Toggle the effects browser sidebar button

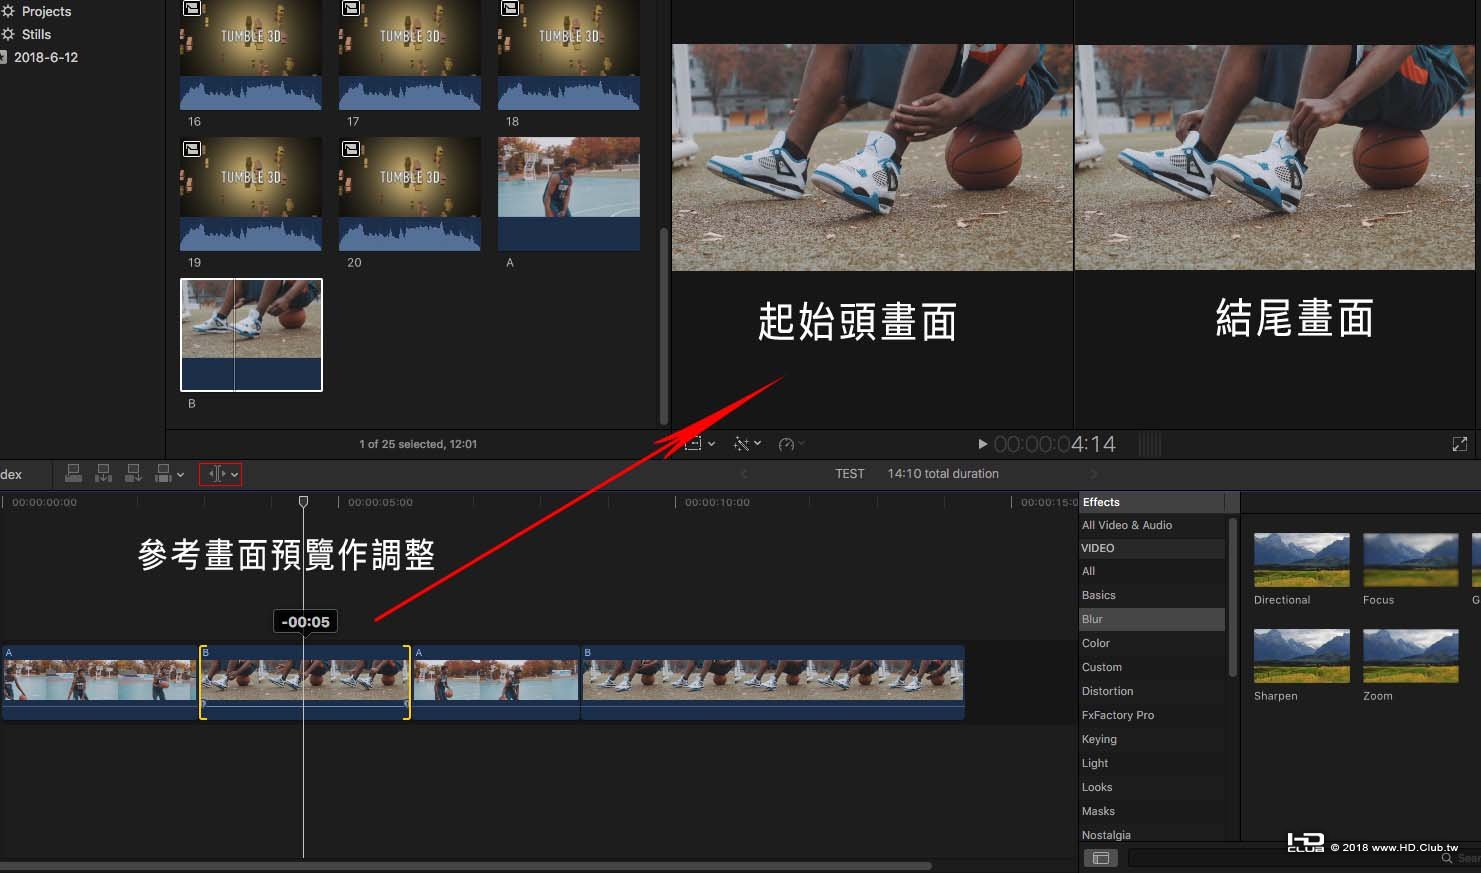(x=1100, y=858)
